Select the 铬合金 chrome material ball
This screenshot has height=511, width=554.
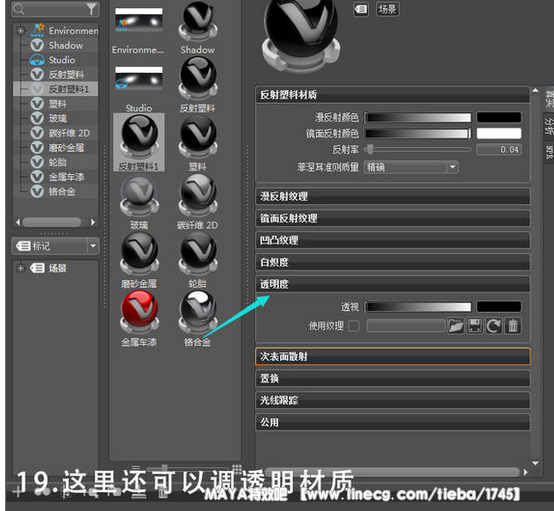click(198, 313)
